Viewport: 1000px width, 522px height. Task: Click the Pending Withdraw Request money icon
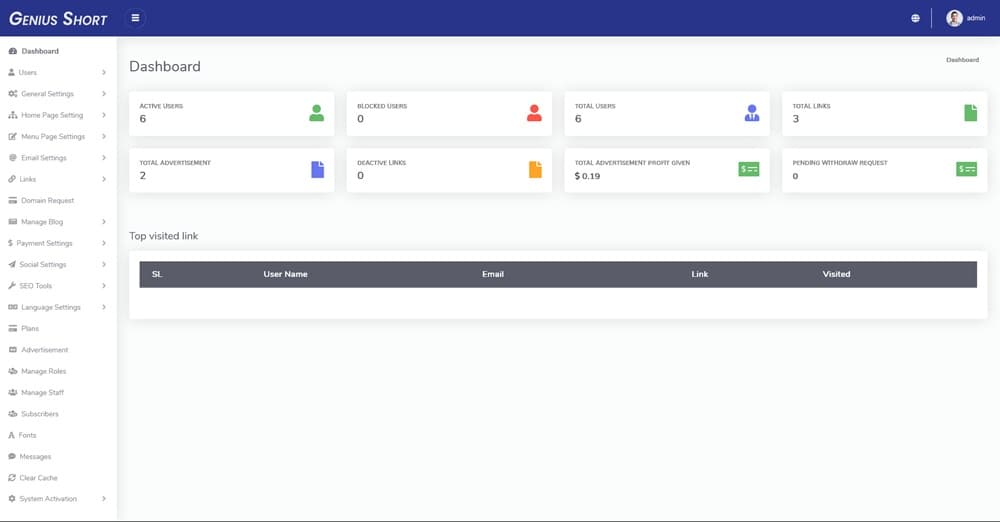point(966,169)
